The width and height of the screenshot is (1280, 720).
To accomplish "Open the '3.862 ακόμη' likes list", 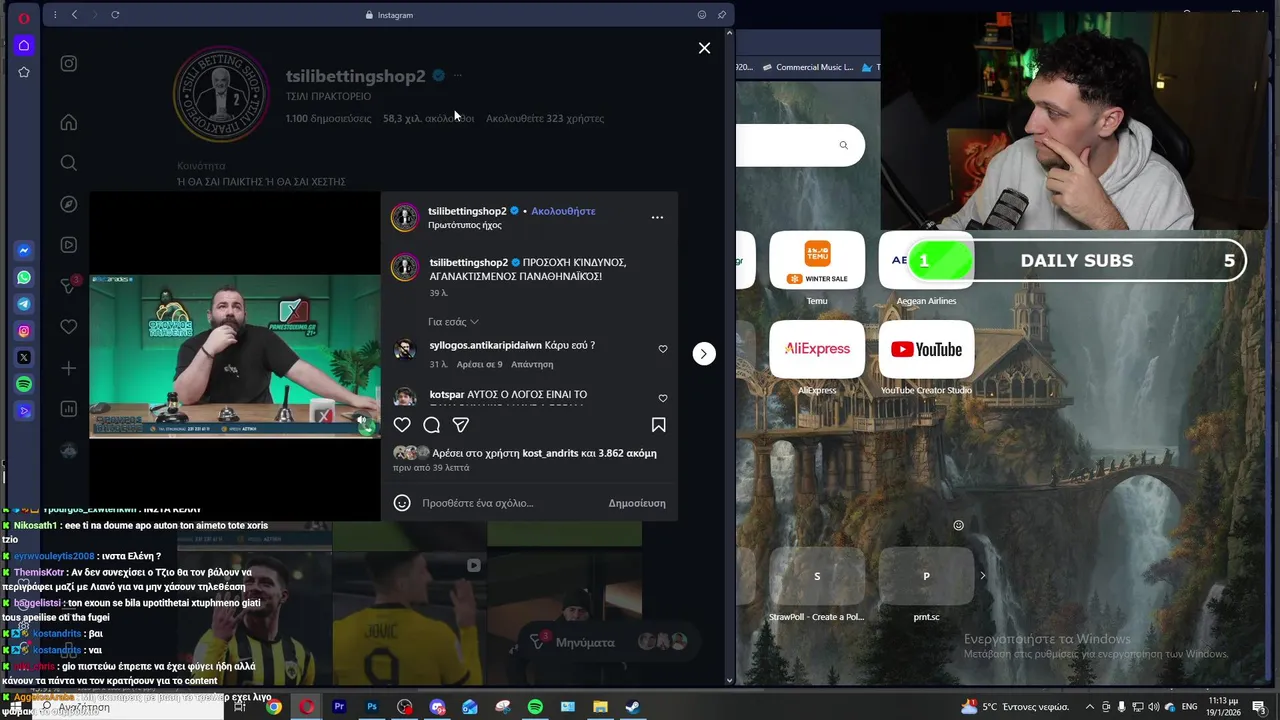I will [x=627, y=453].
